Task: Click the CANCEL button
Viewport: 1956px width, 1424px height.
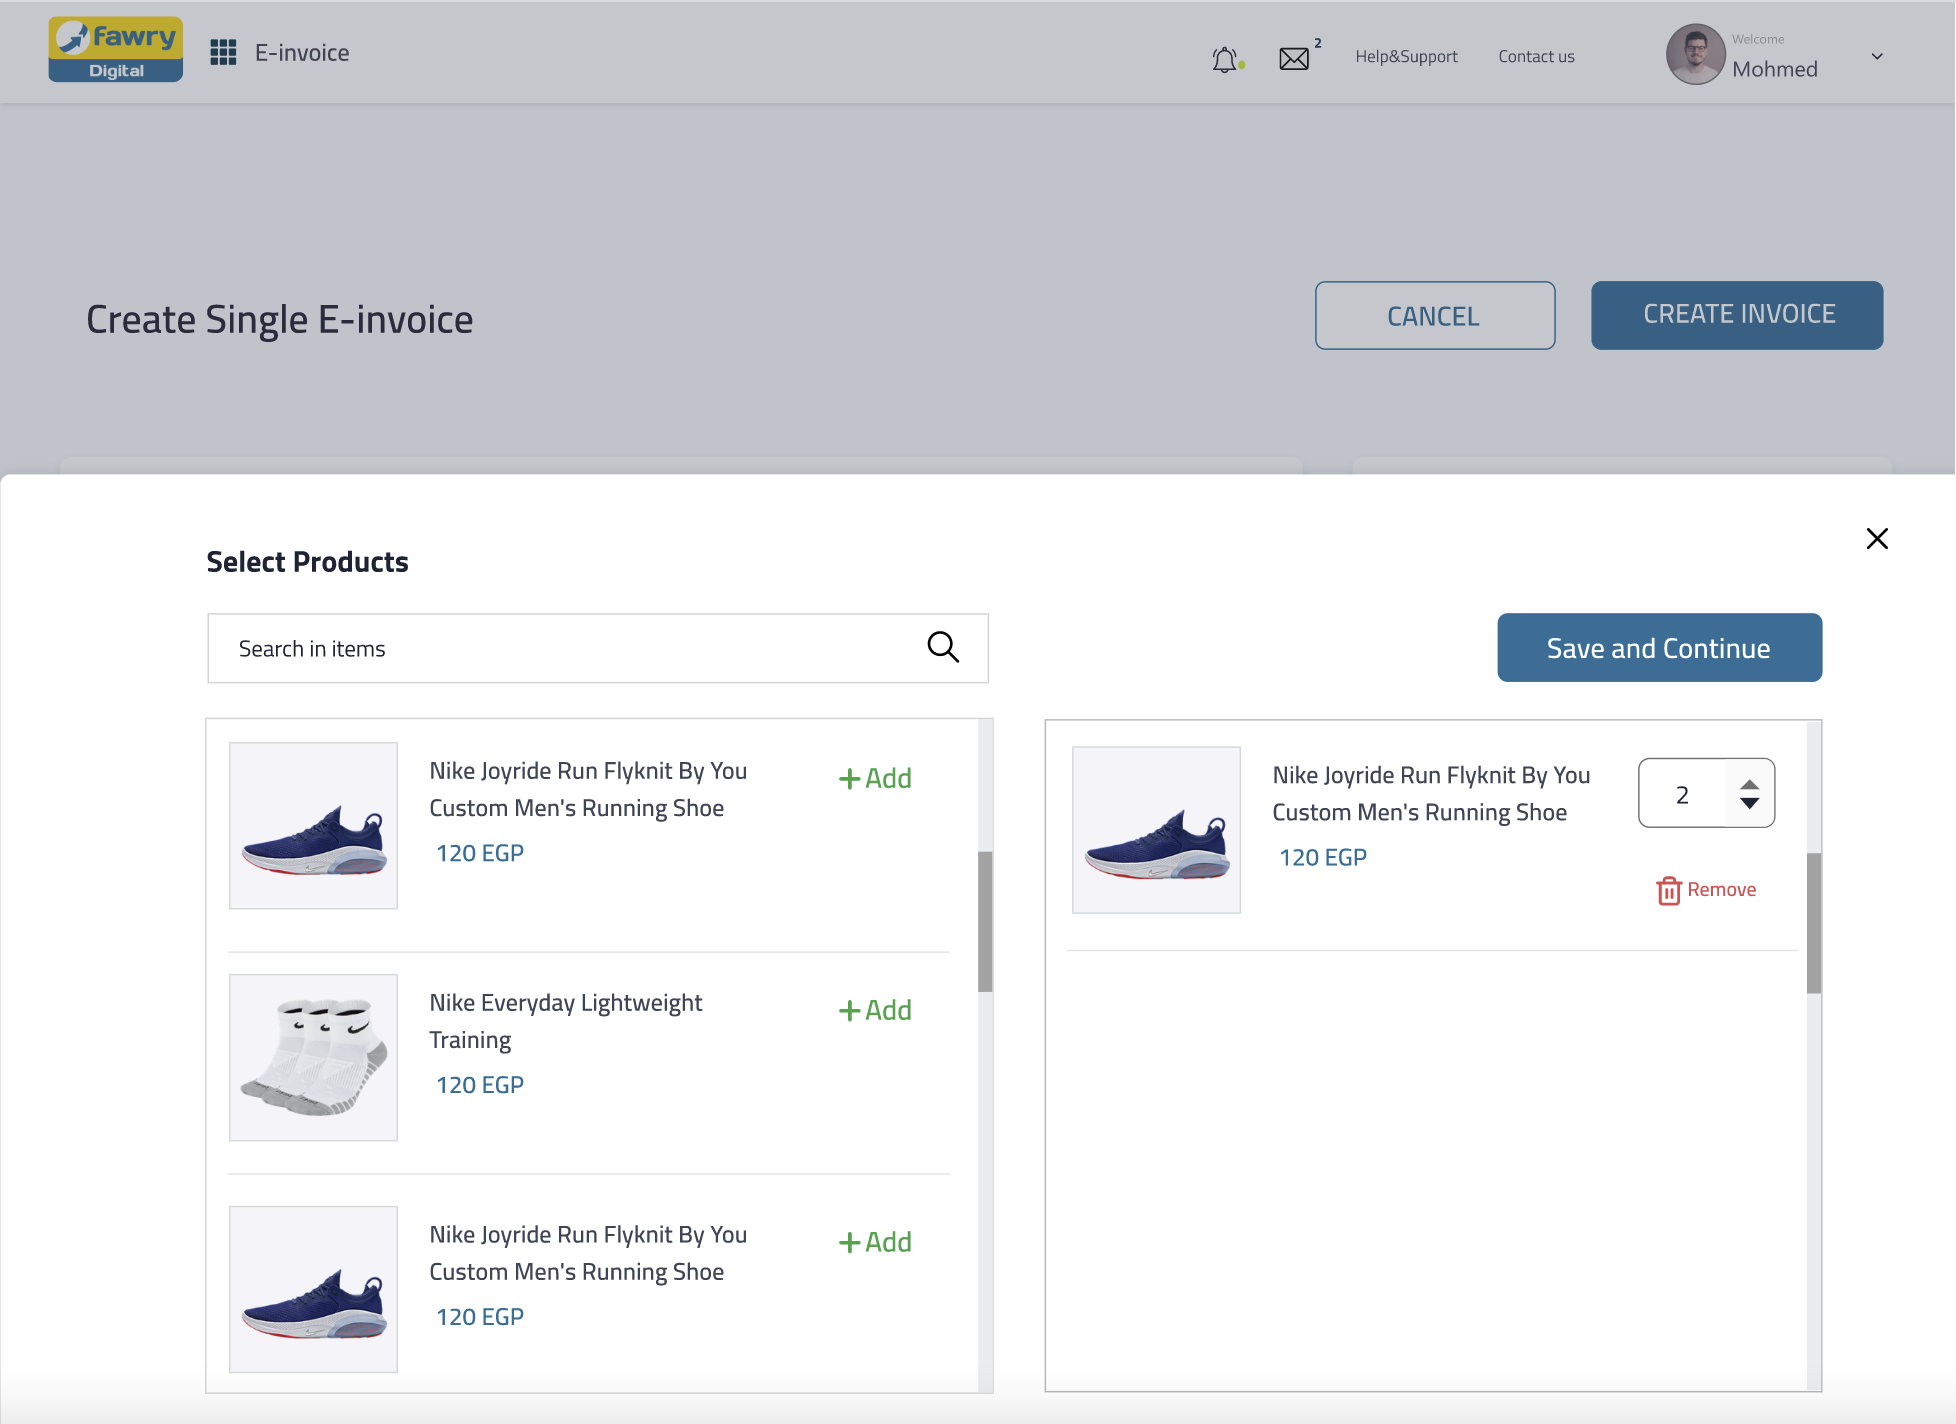Action: tap(1434, 316)
